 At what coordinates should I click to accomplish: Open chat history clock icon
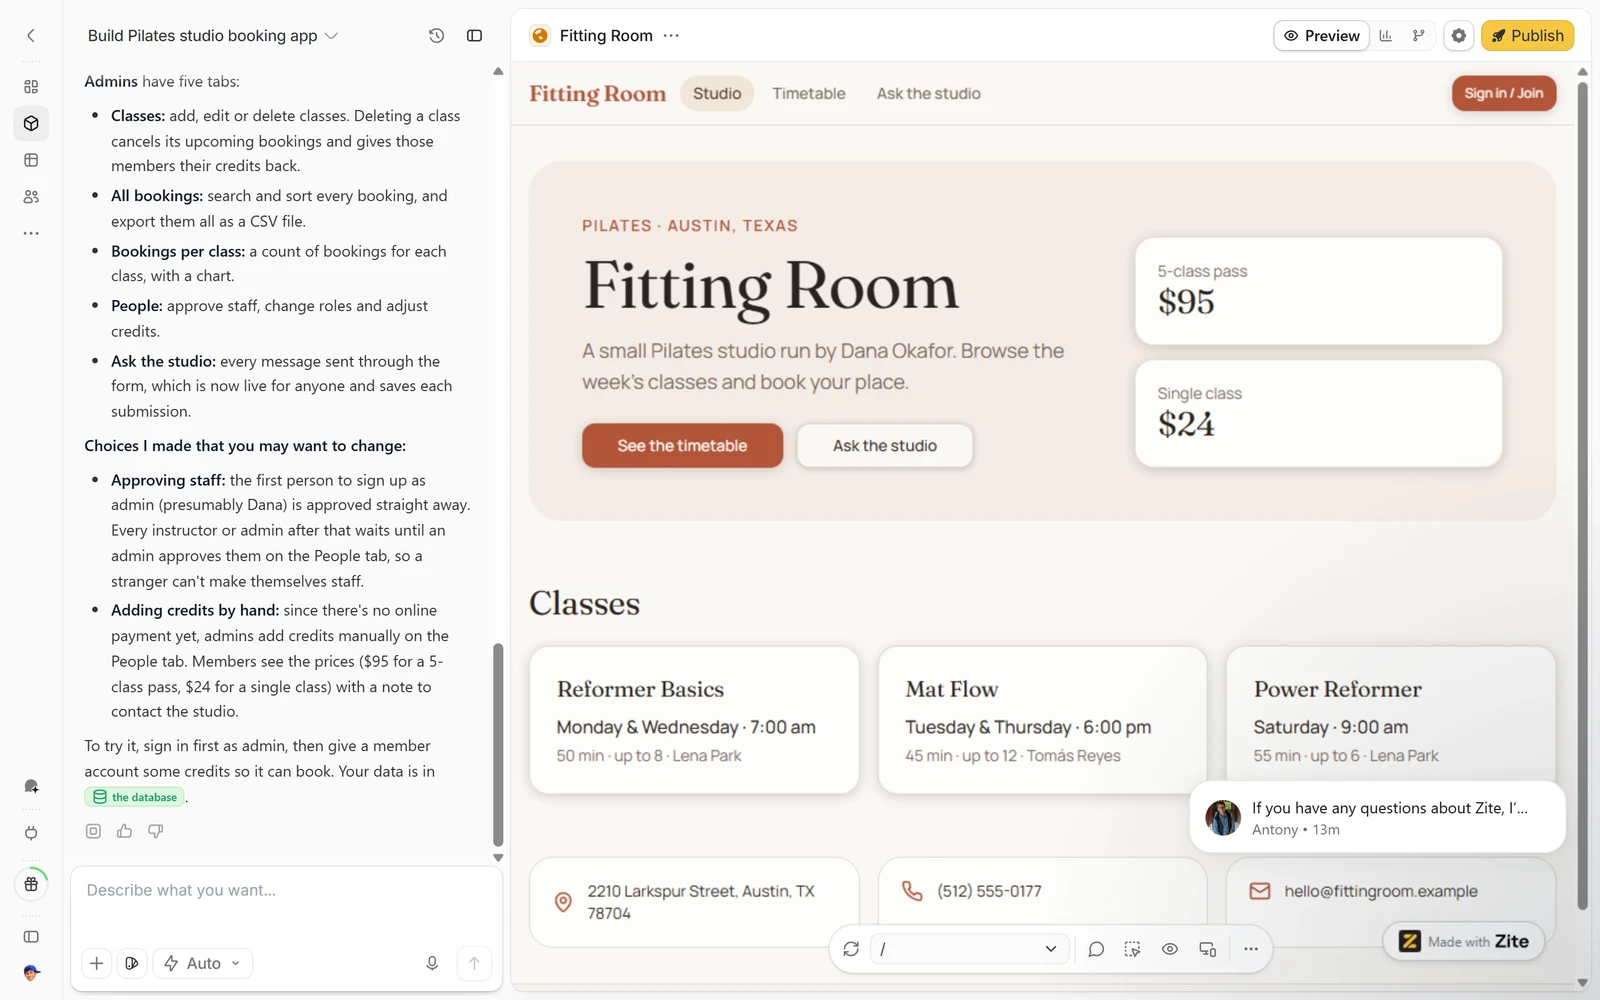[436, 36]
